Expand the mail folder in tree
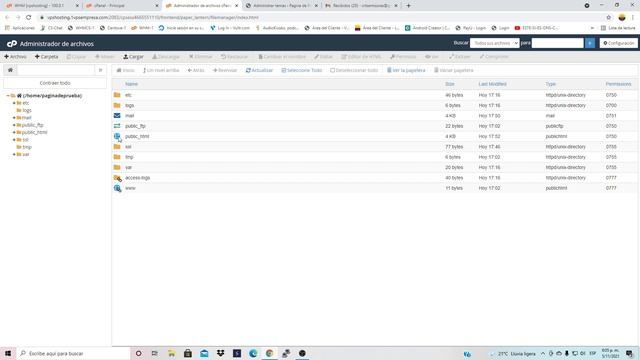 (14, 118)
